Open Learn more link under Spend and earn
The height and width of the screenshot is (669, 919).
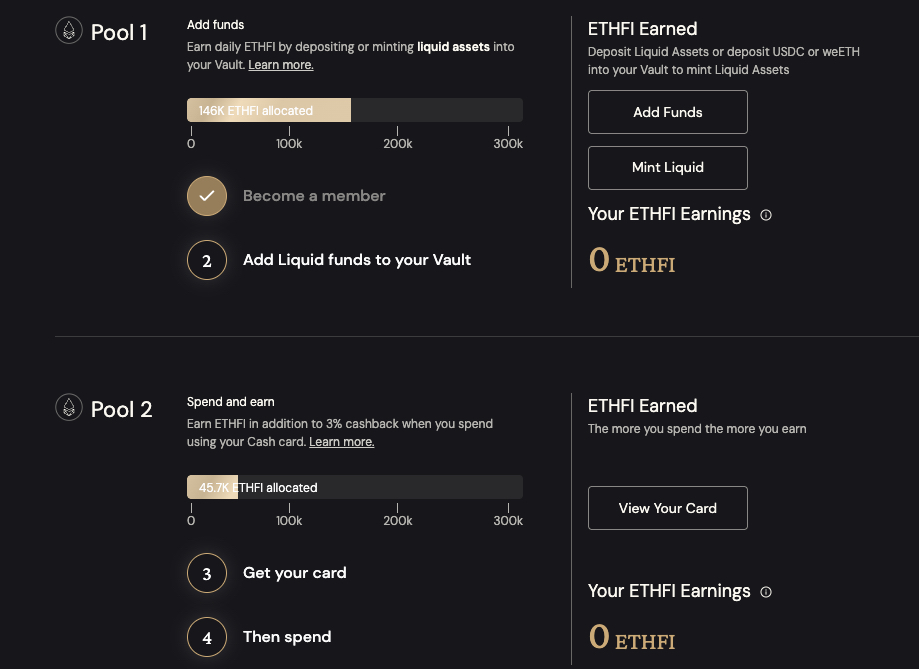(x=342, y=442)
